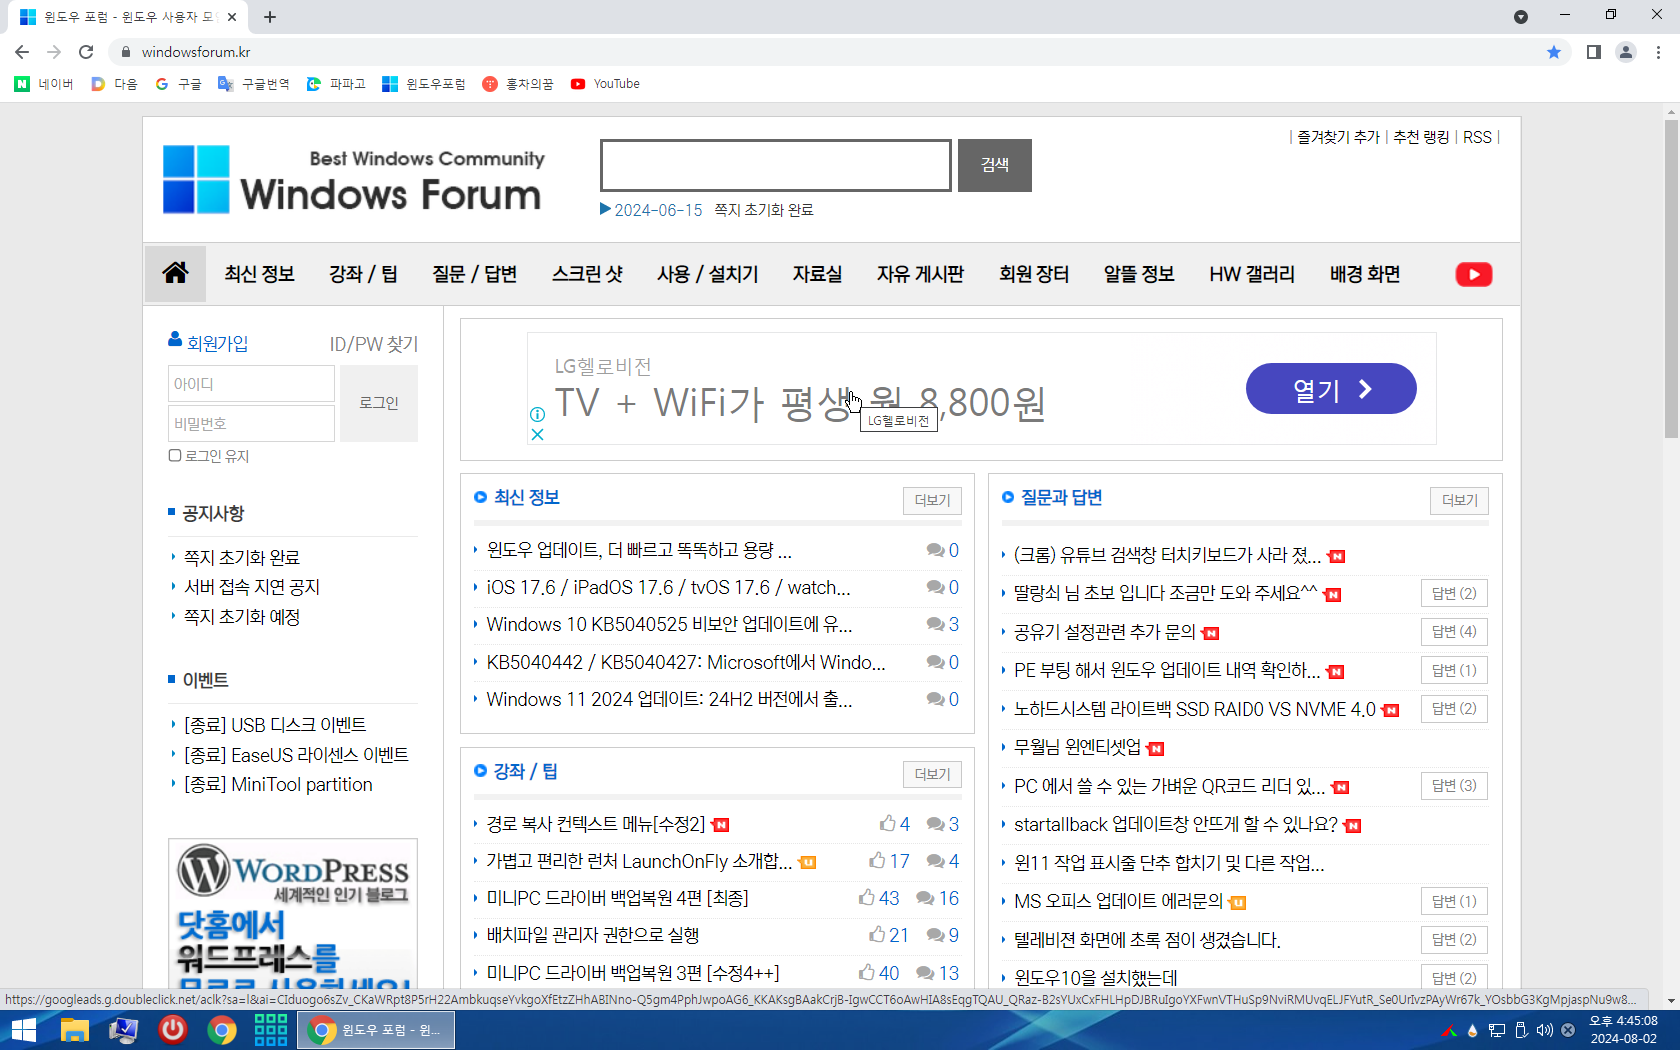Click the 비밀번호 input field
The height and width of the screenshot is (1050, 1680).
point(251,423)
